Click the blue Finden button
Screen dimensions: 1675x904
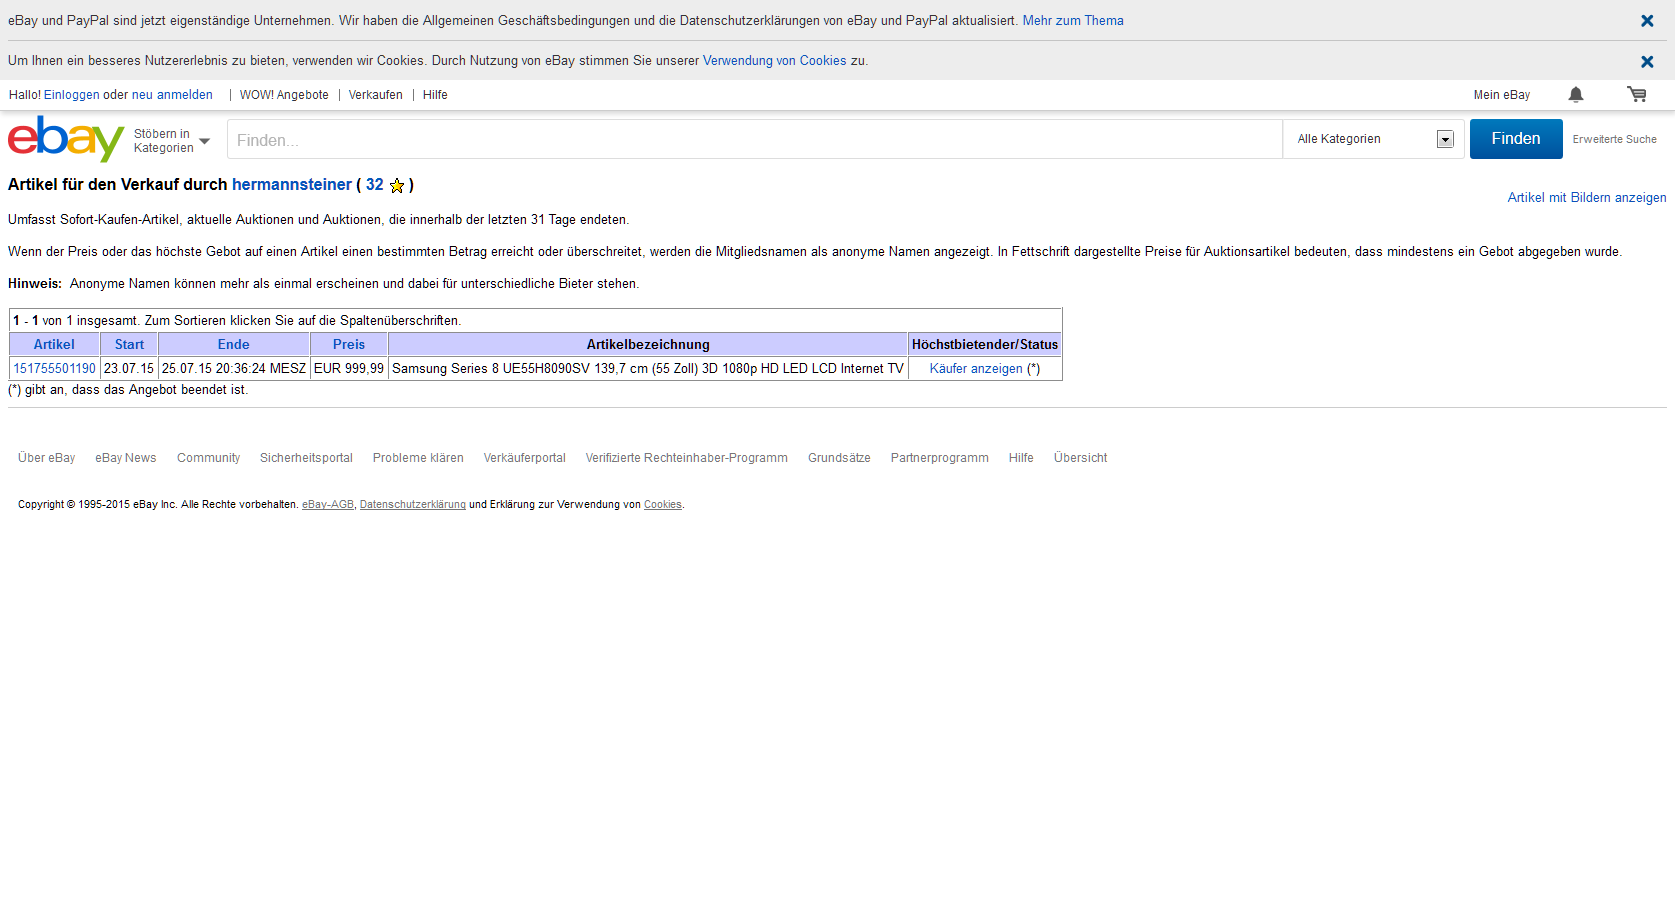(1516, 139)
